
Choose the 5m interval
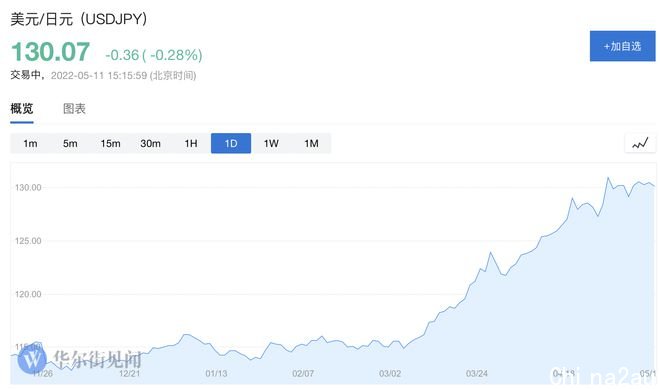pyautogui.click(x=70, y=143)
